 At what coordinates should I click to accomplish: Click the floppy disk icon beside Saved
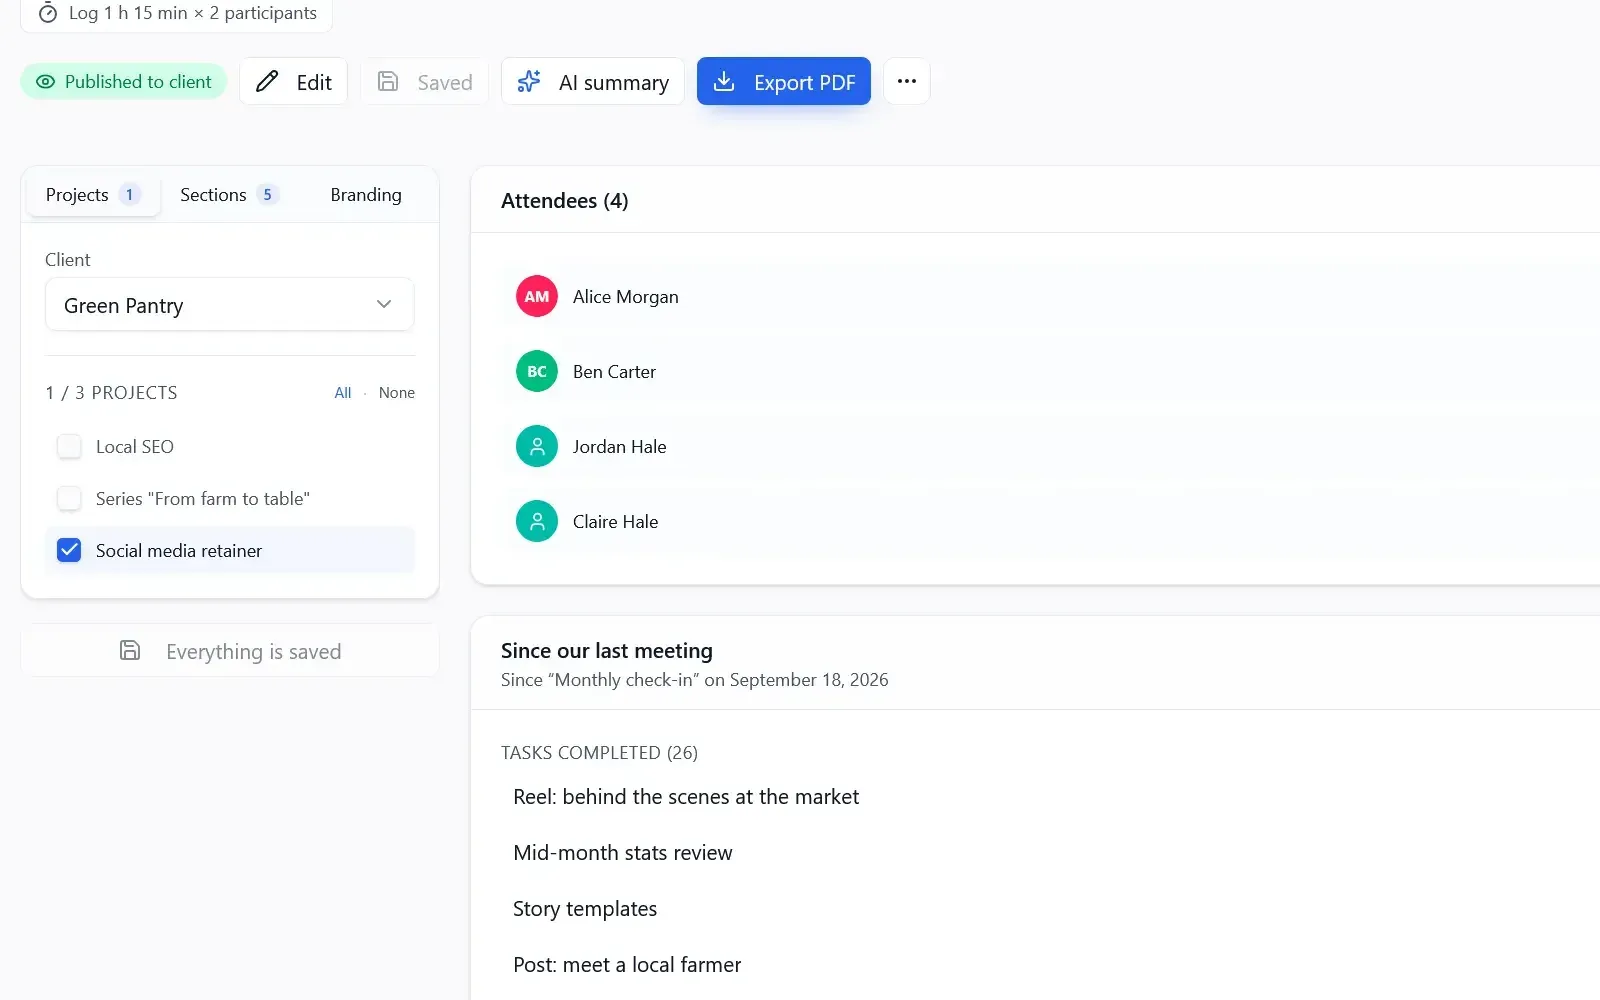[388, 82]
